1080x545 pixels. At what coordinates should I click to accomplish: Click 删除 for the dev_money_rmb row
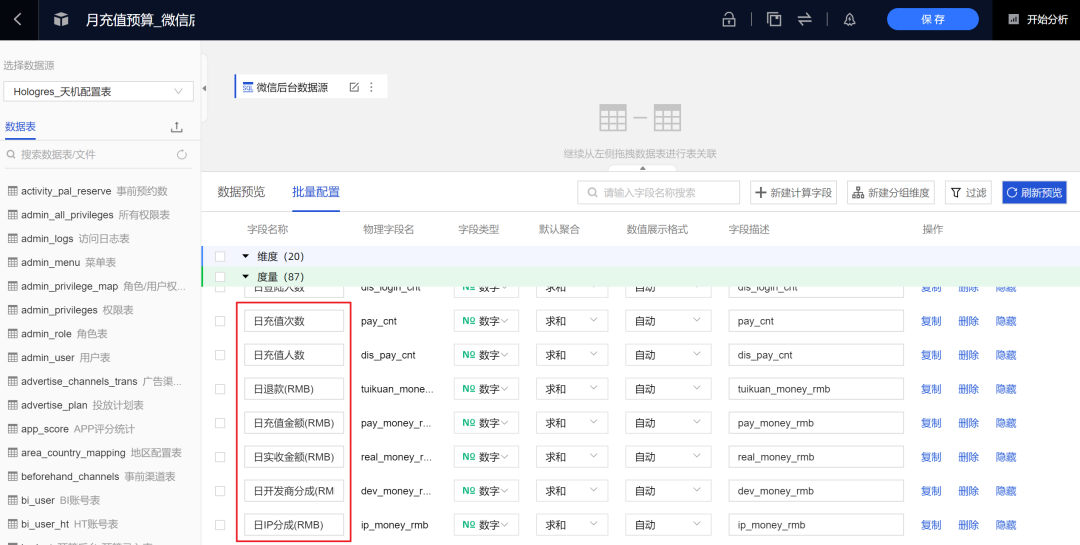click(x=968, y=491)
